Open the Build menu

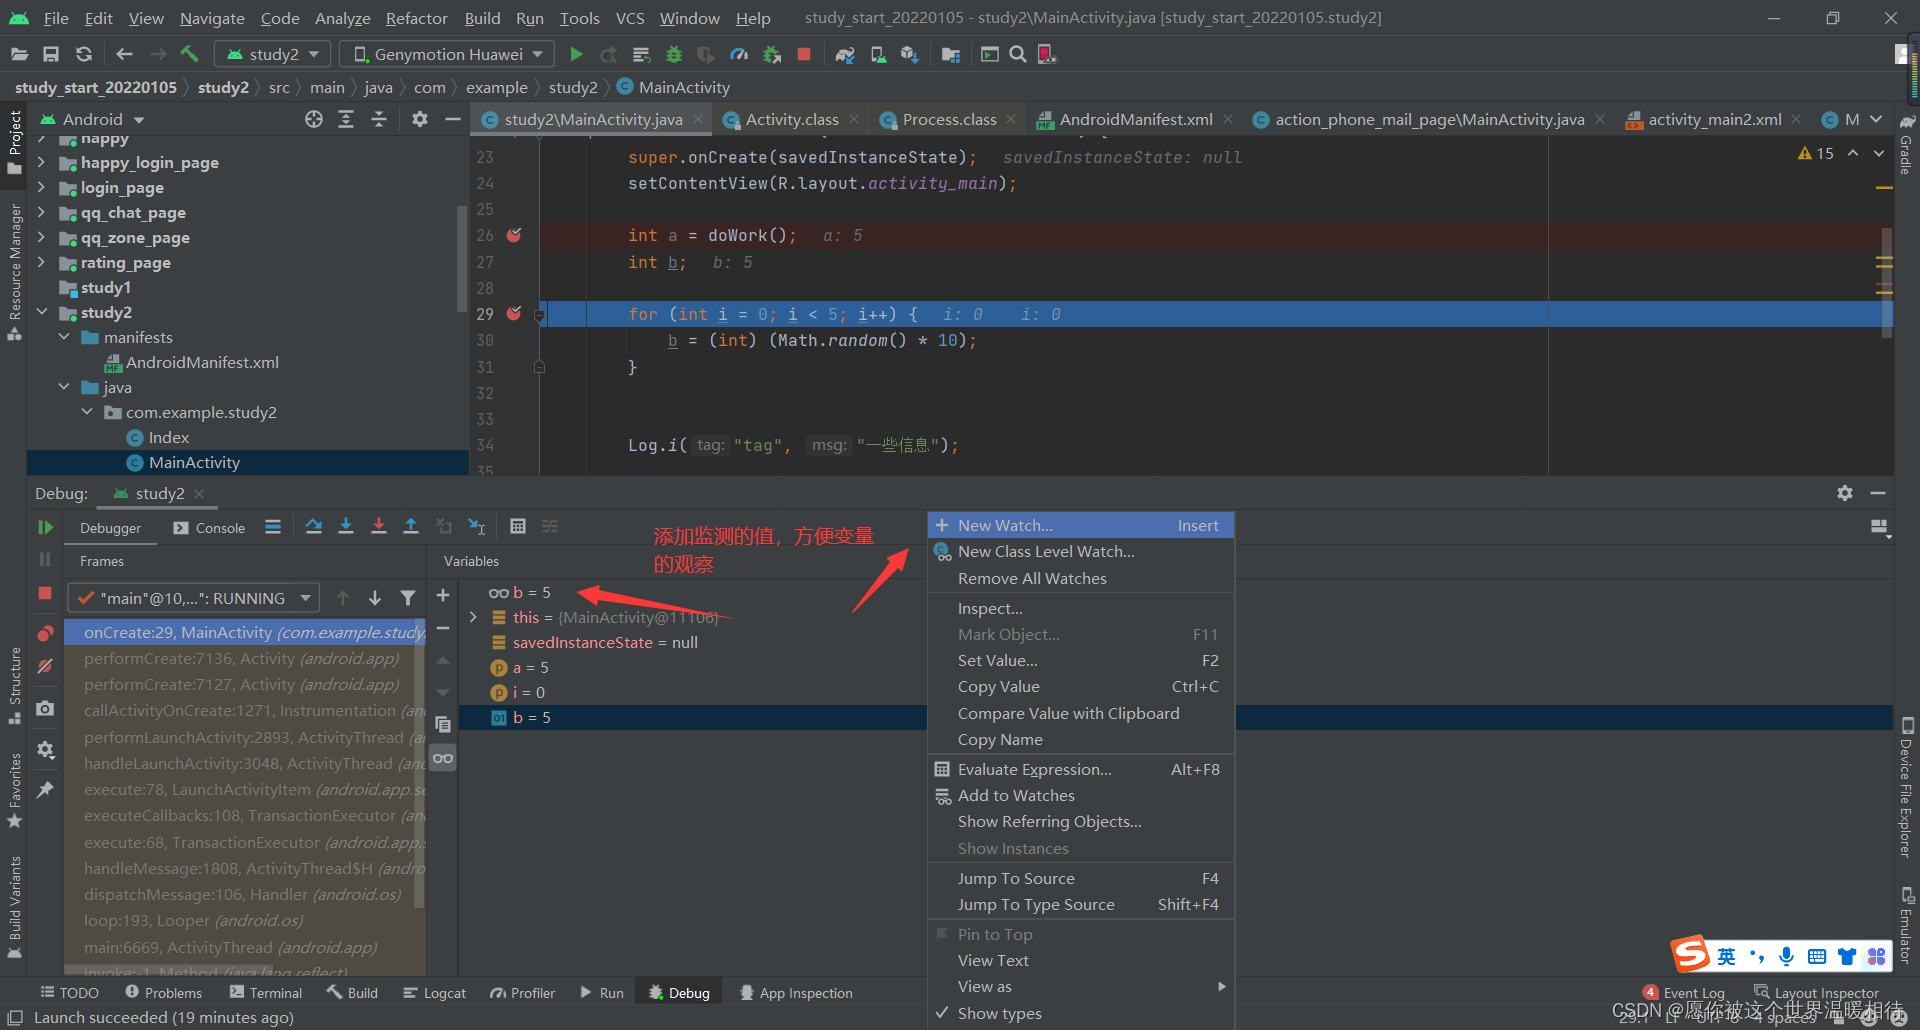(482, 18)
